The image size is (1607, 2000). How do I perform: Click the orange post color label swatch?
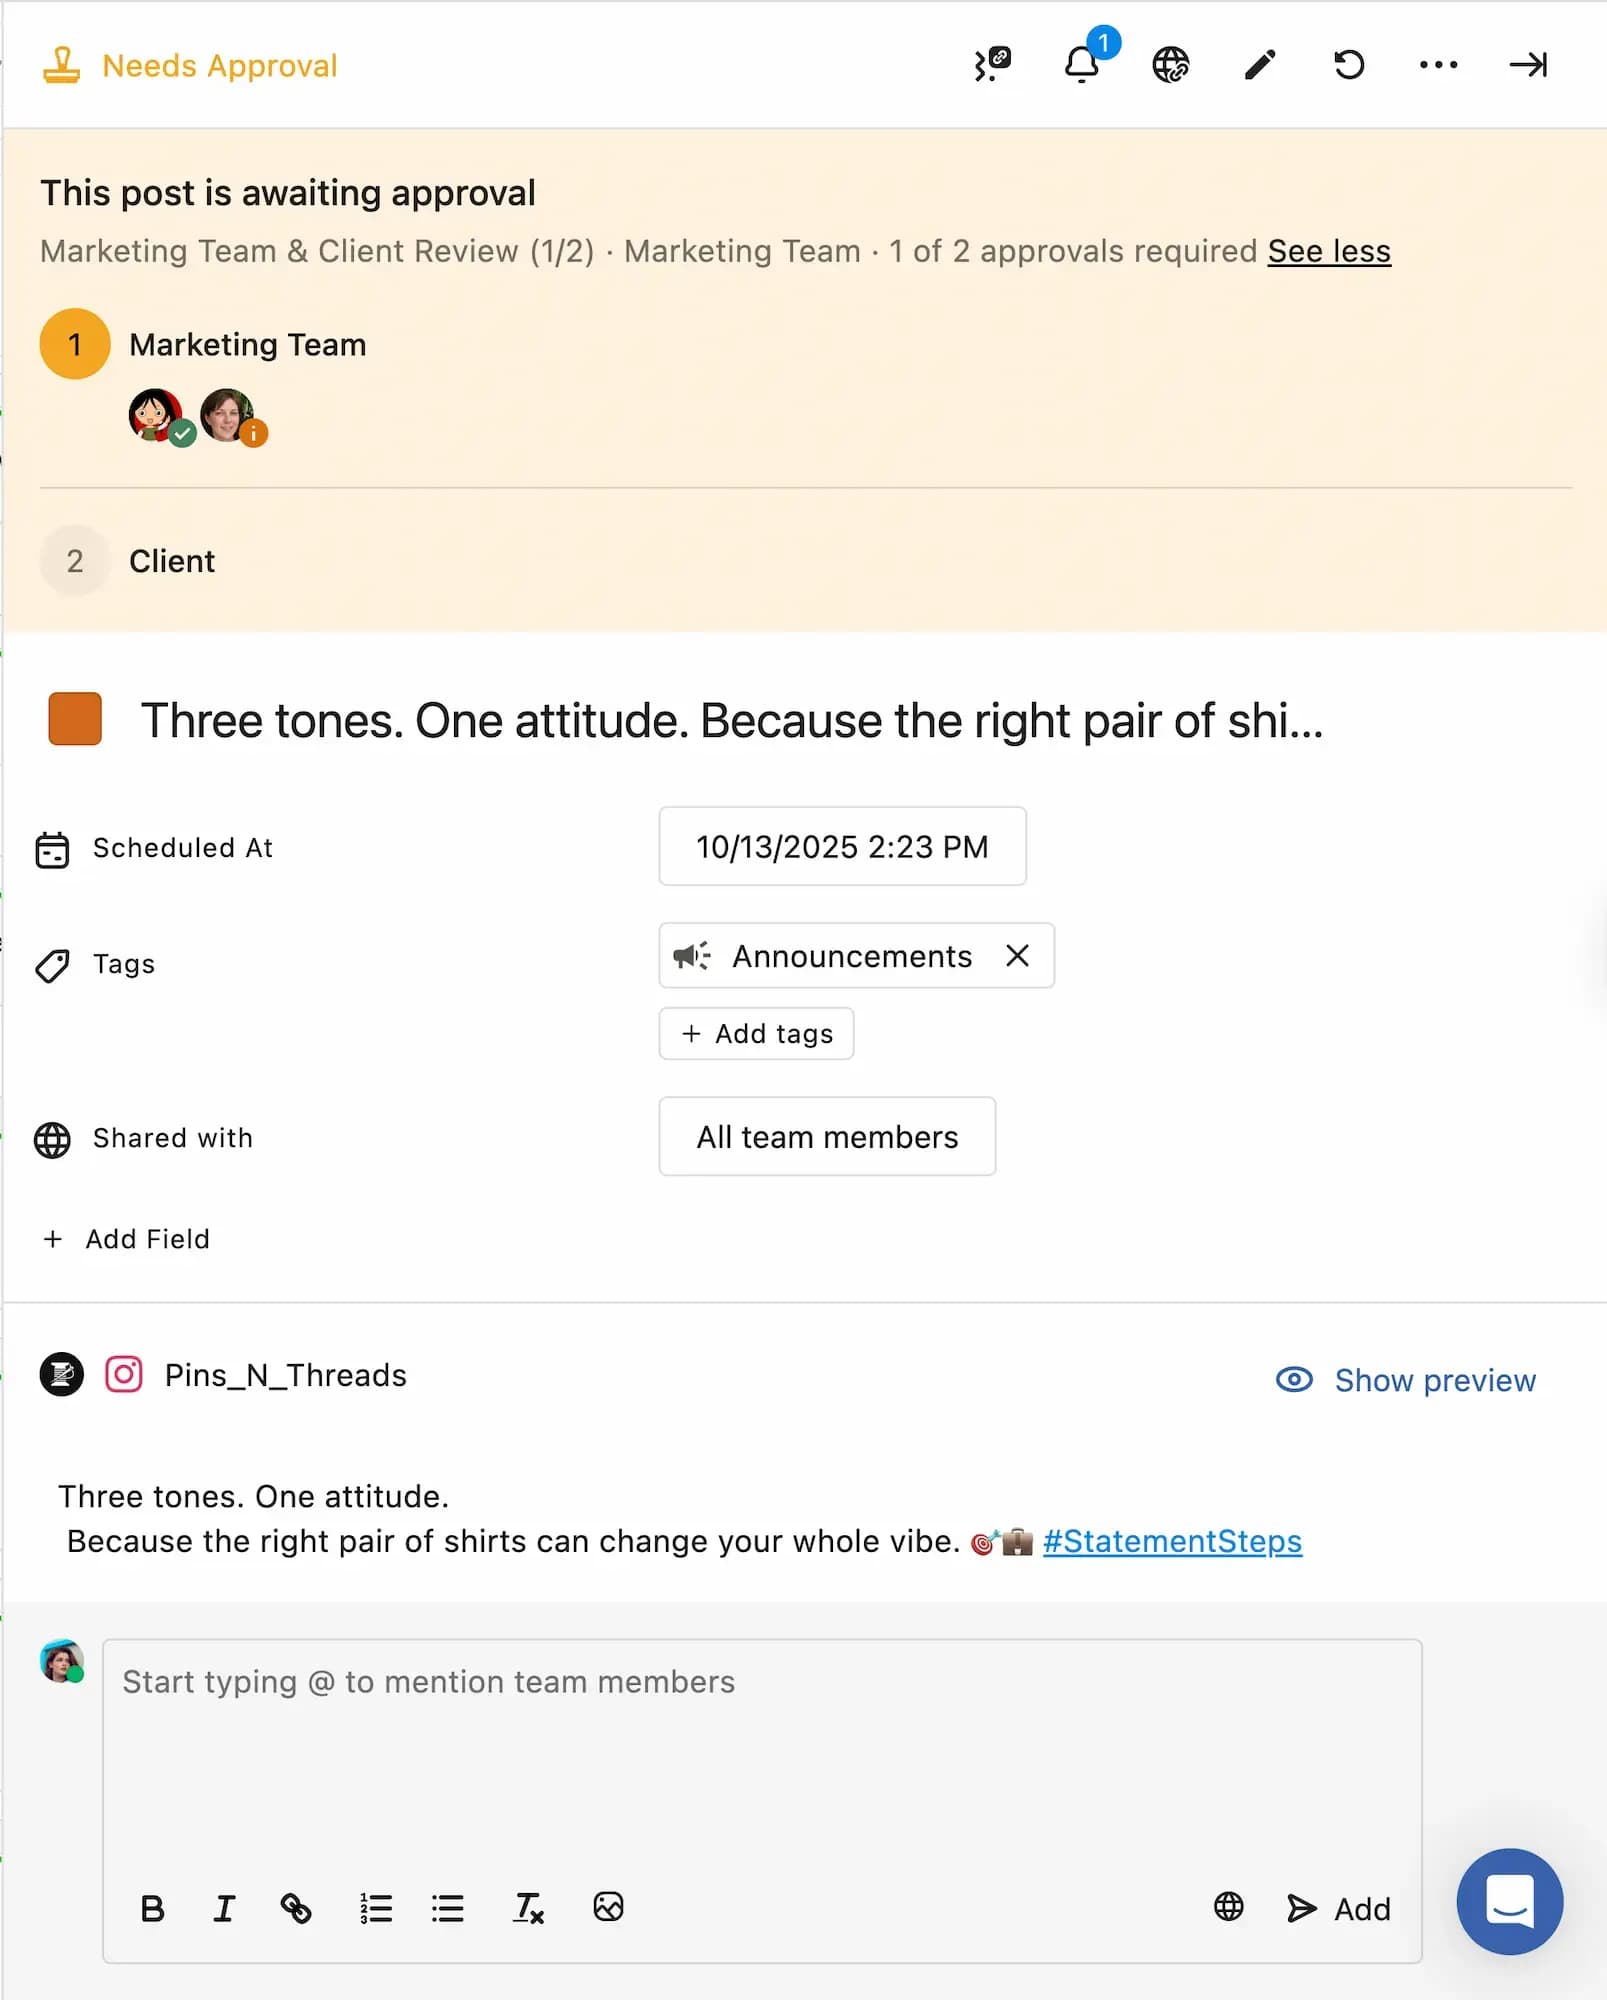(x=75, y=719)
